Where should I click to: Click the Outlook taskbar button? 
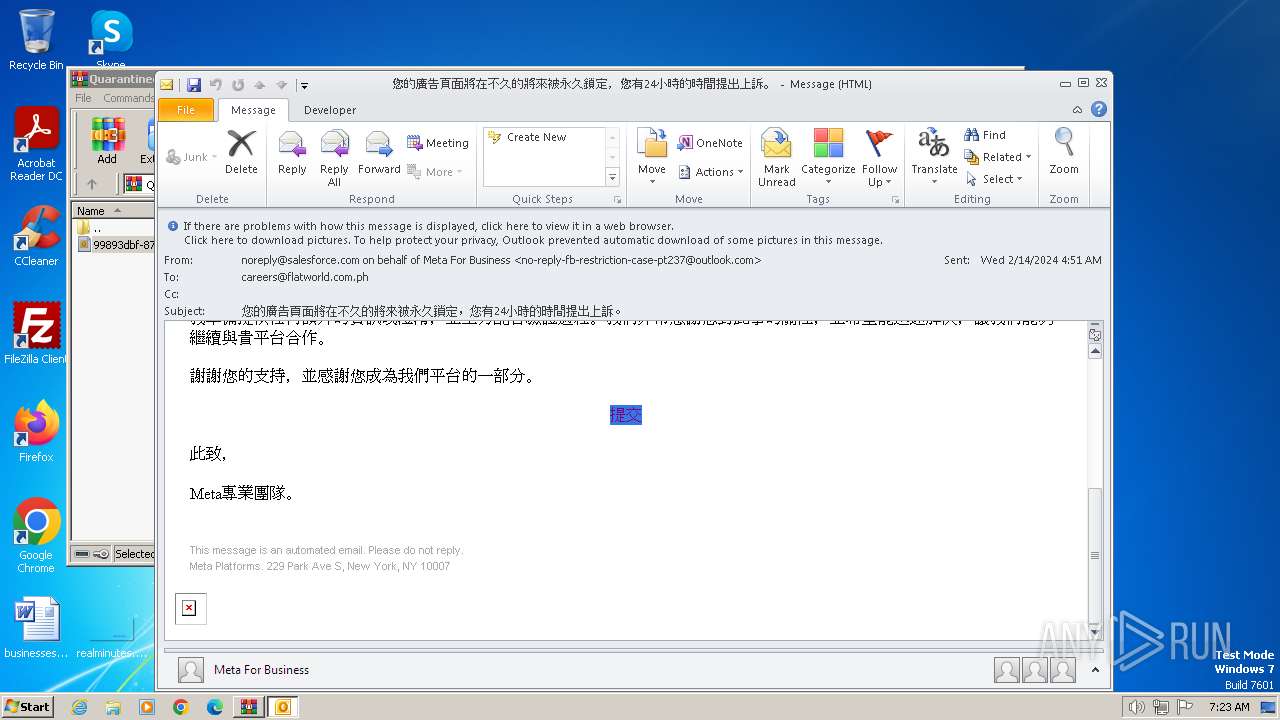282,707
